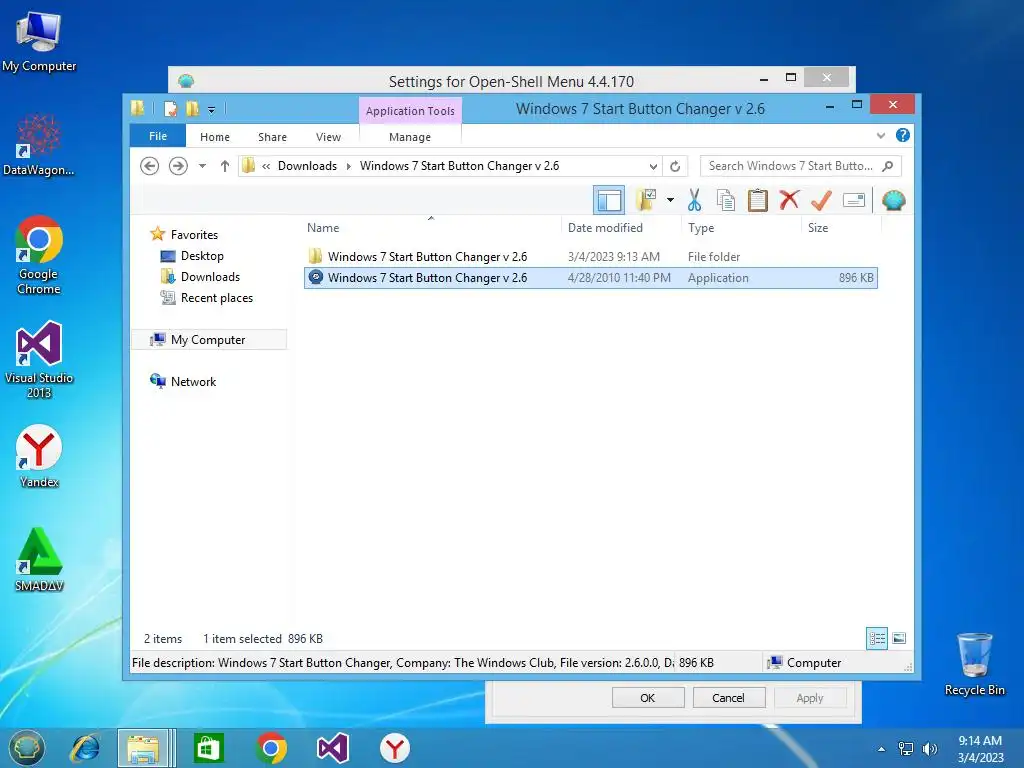The width and height of the screenshot is (1024, 768).
Task: Select the Start Button Changer application file
Action: [590, 278]
